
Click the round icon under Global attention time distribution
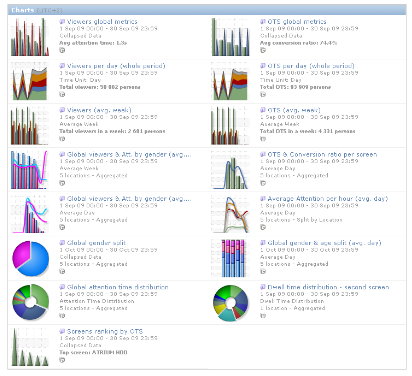pyautogui.click(x=62, y=316)
